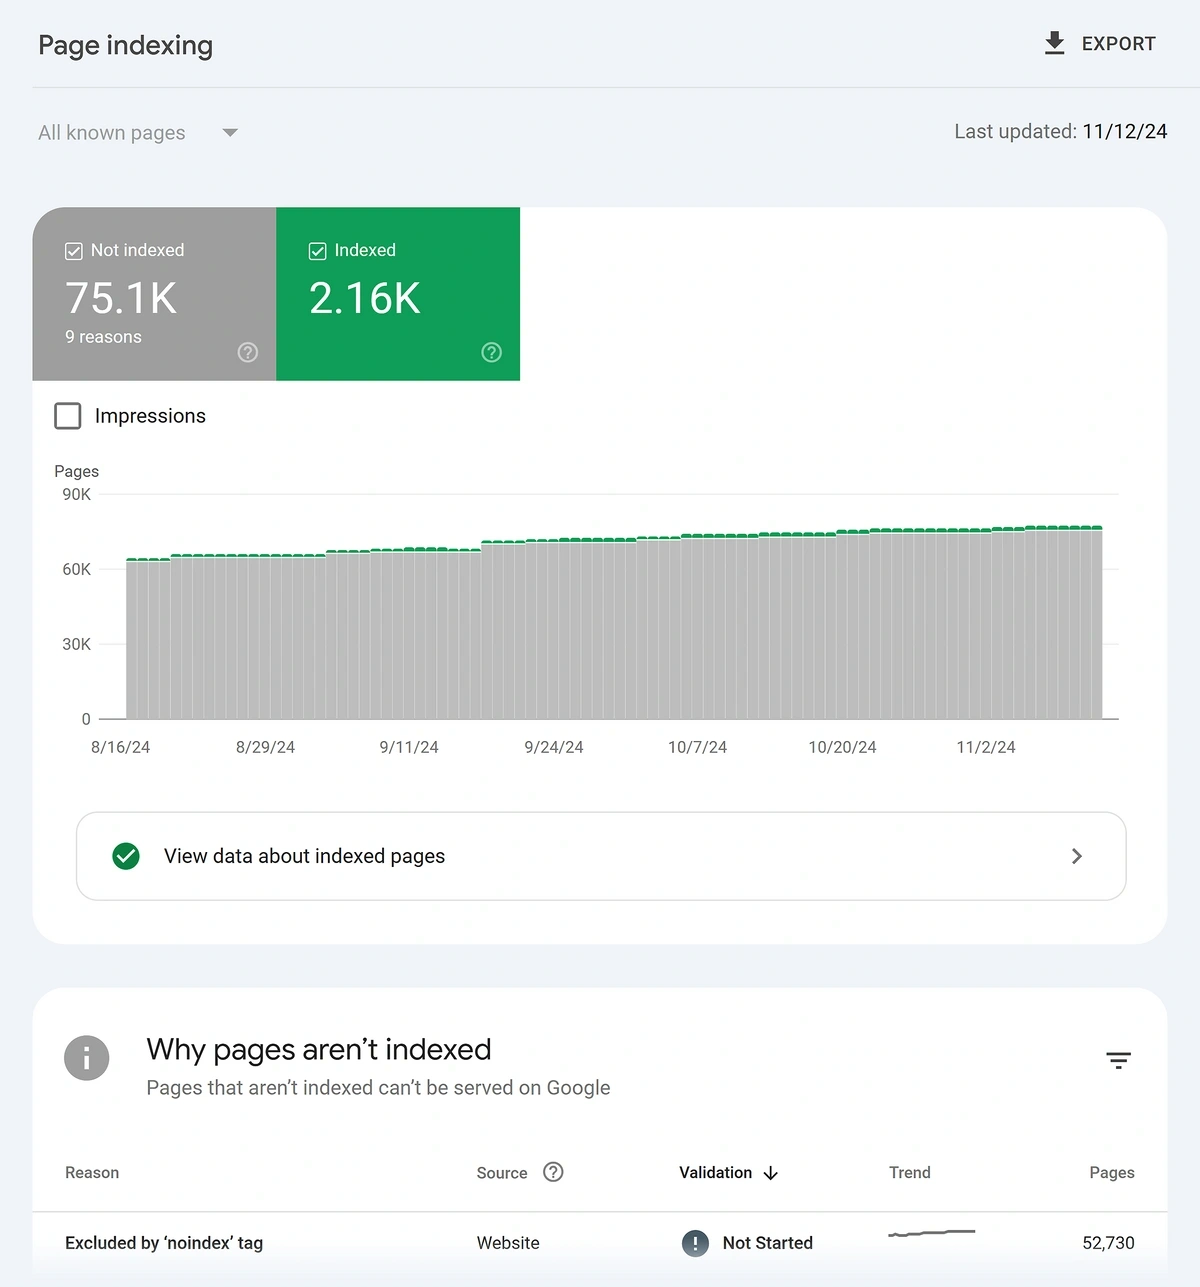The width and height of the screenshot is (1200, 1287).
Task: Uncheck the Not indexed checkbox
Action: pyautogui.click(x=73, y=251)
